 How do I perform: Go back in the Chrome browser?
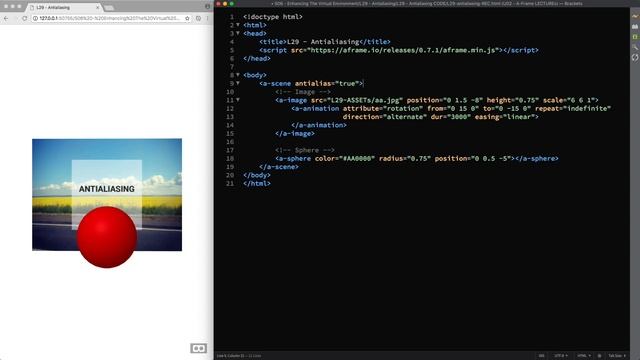6,18
